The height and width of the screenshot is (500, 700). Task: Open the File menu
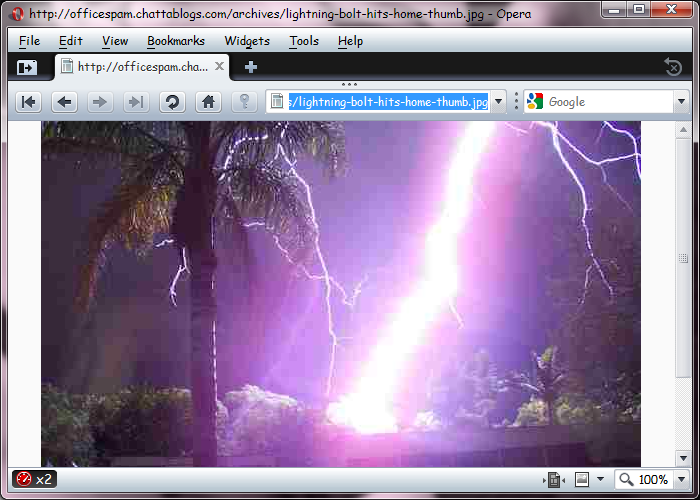click(29, 41)
